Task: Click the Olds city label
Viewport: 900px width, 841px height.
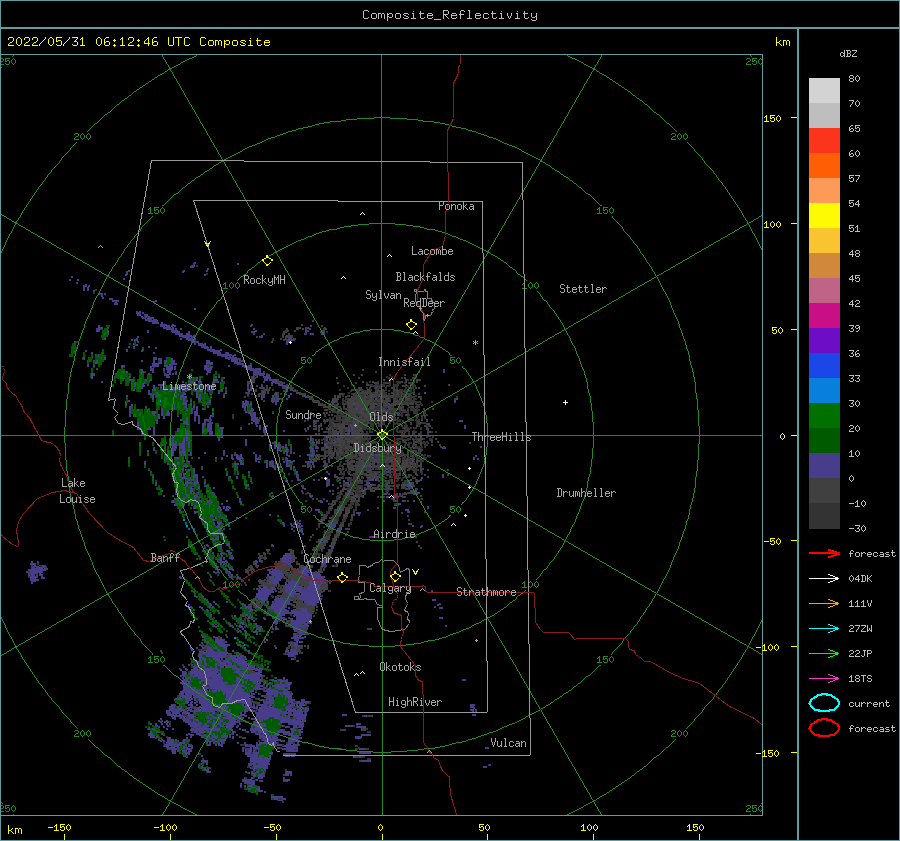Action: (x=381, y=417)
